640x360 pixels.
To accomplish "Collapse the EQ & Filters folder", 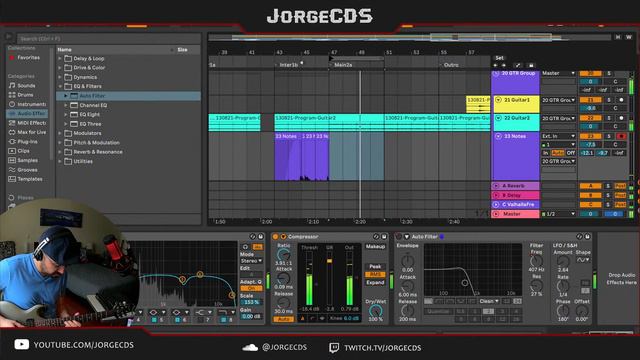I will pos(60,87).
